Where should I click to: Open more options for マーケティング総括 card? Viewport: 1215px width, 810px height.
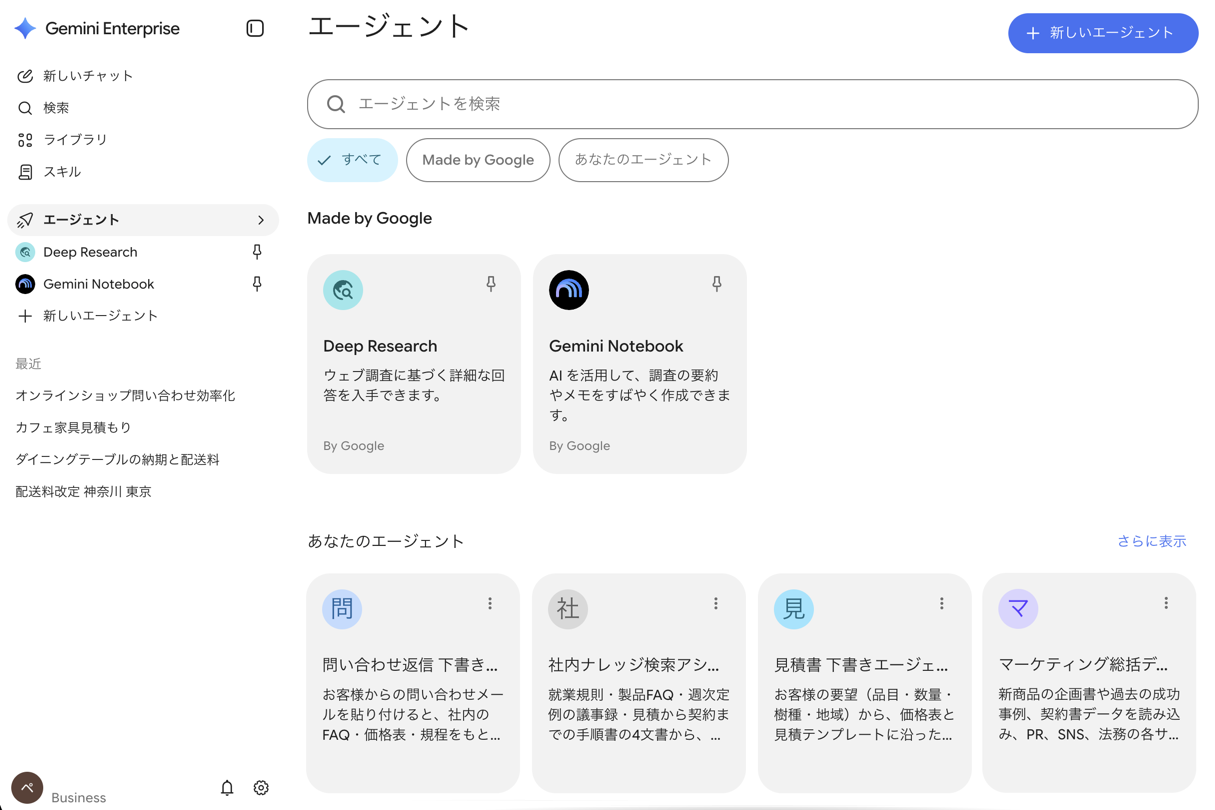1166,603
